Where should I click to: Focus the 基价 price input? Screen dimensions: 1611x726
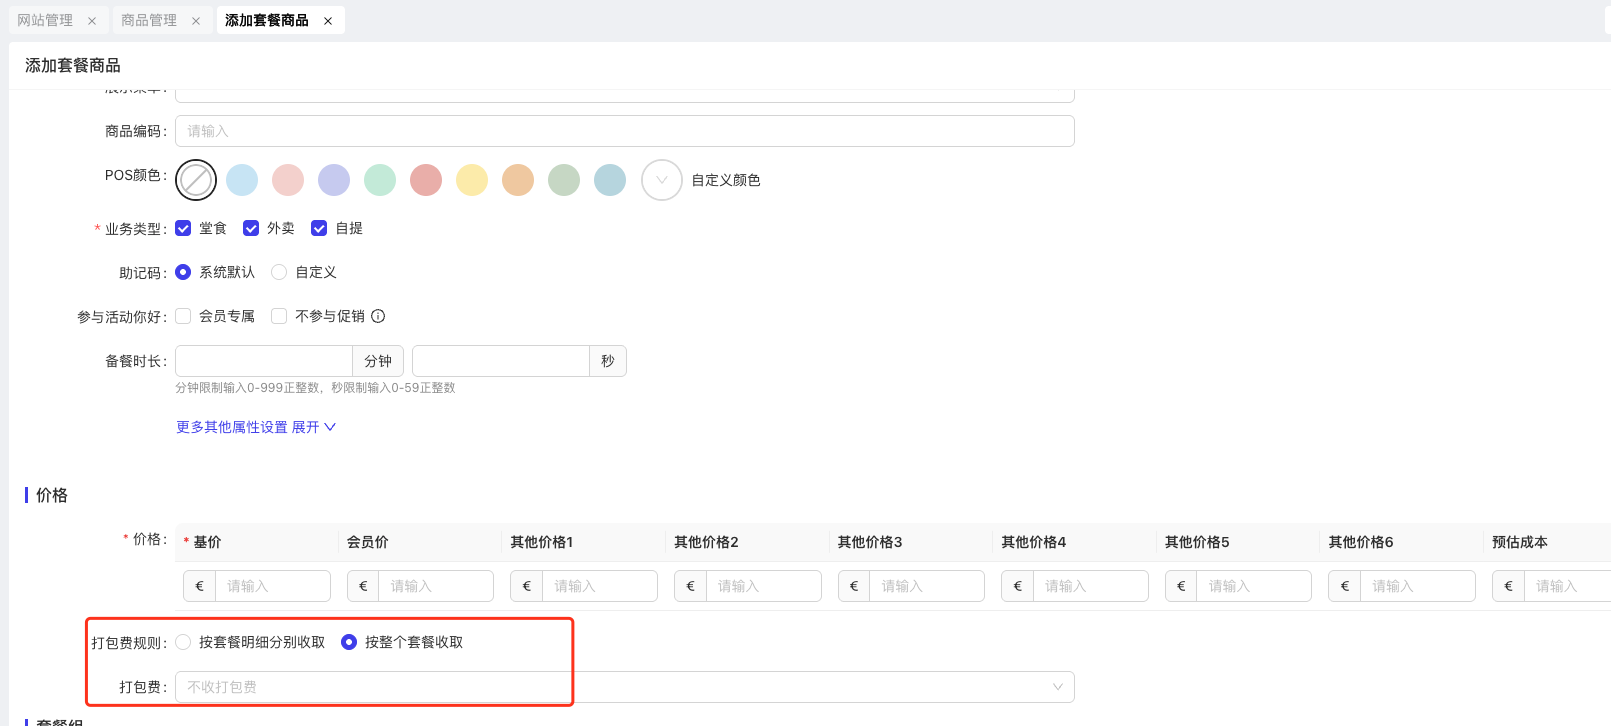click(x=272, y=586)
